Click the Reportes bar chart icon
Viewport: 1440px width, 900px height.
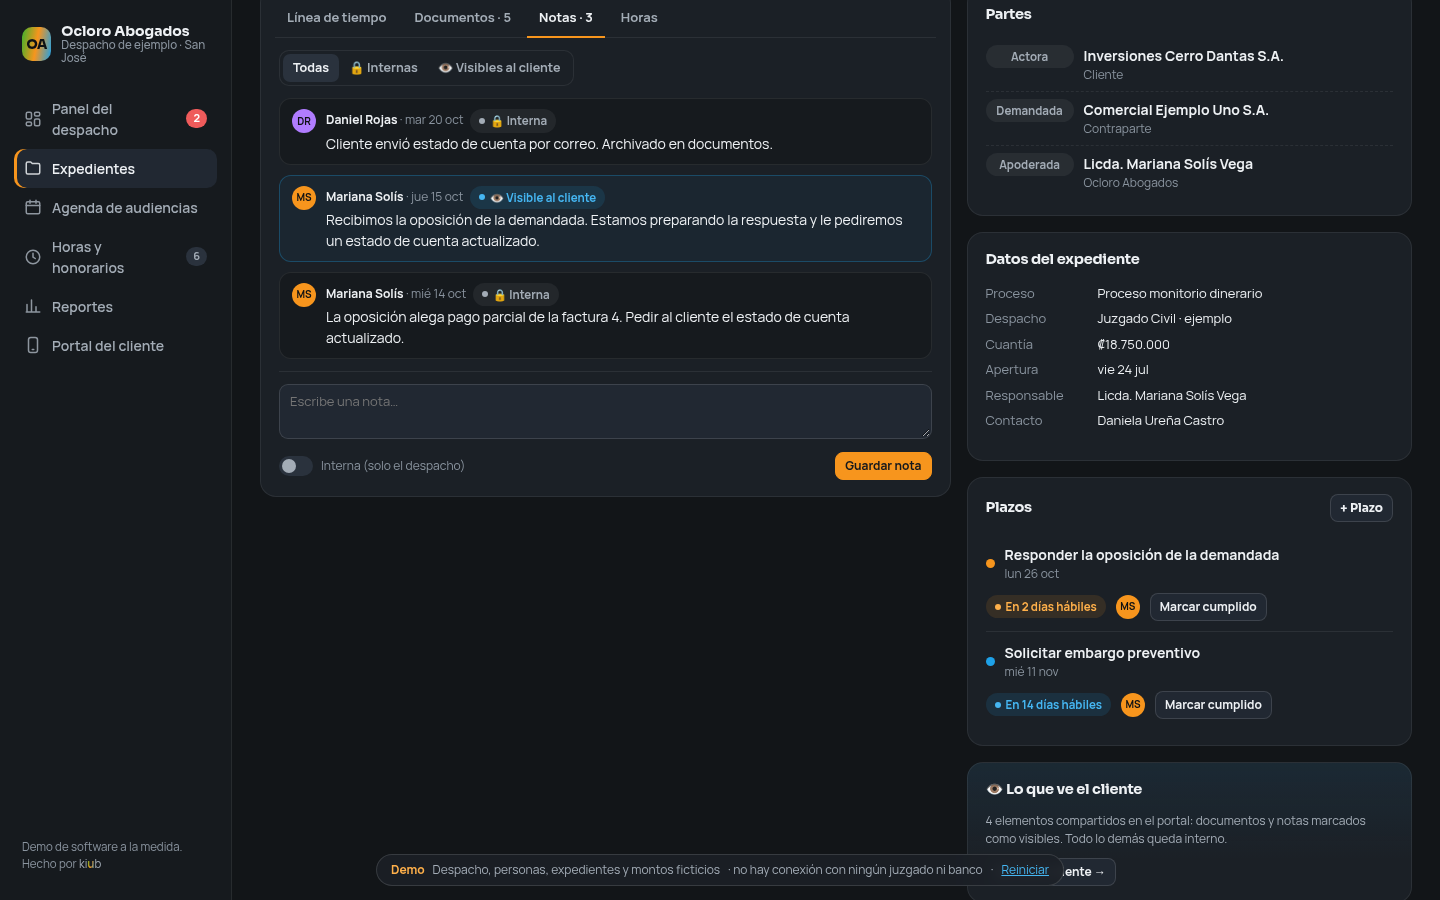pyautogui.click(x=33, y=306)
